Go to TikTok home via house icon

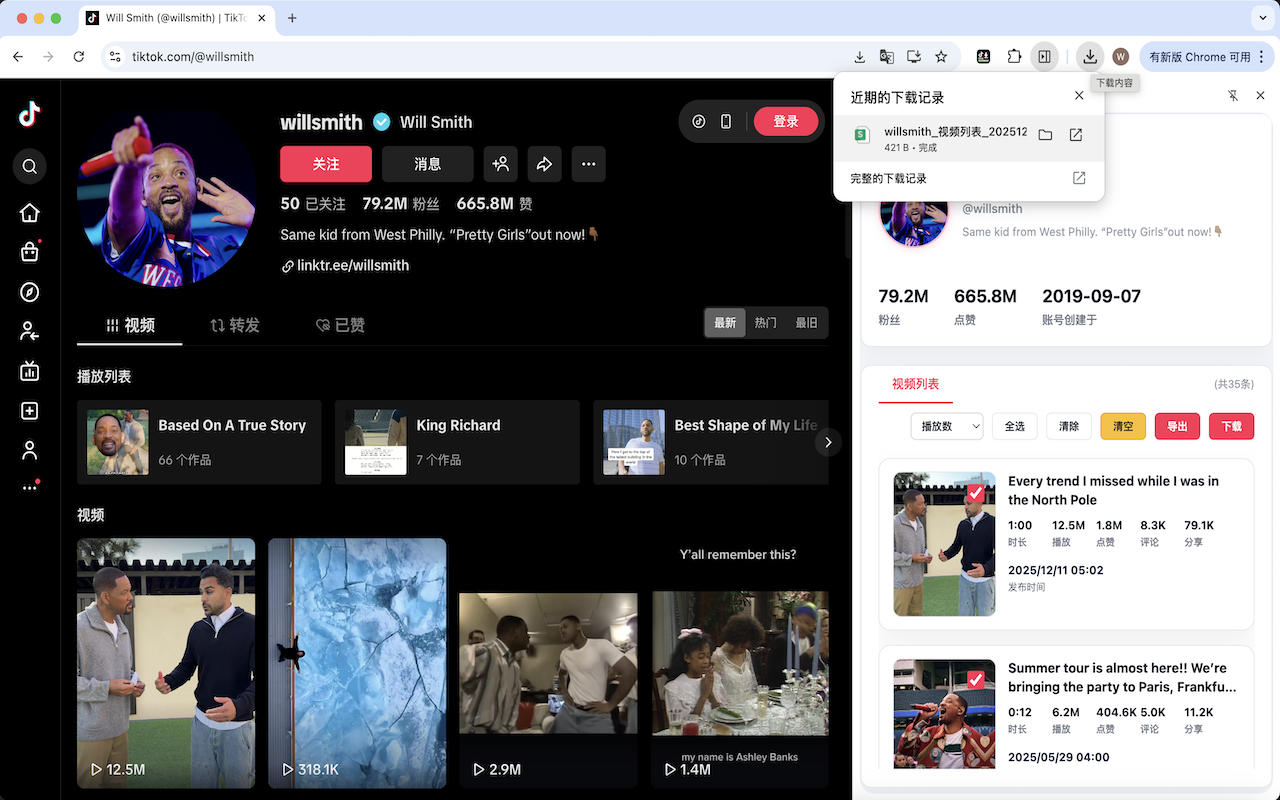tap(30, 212)
